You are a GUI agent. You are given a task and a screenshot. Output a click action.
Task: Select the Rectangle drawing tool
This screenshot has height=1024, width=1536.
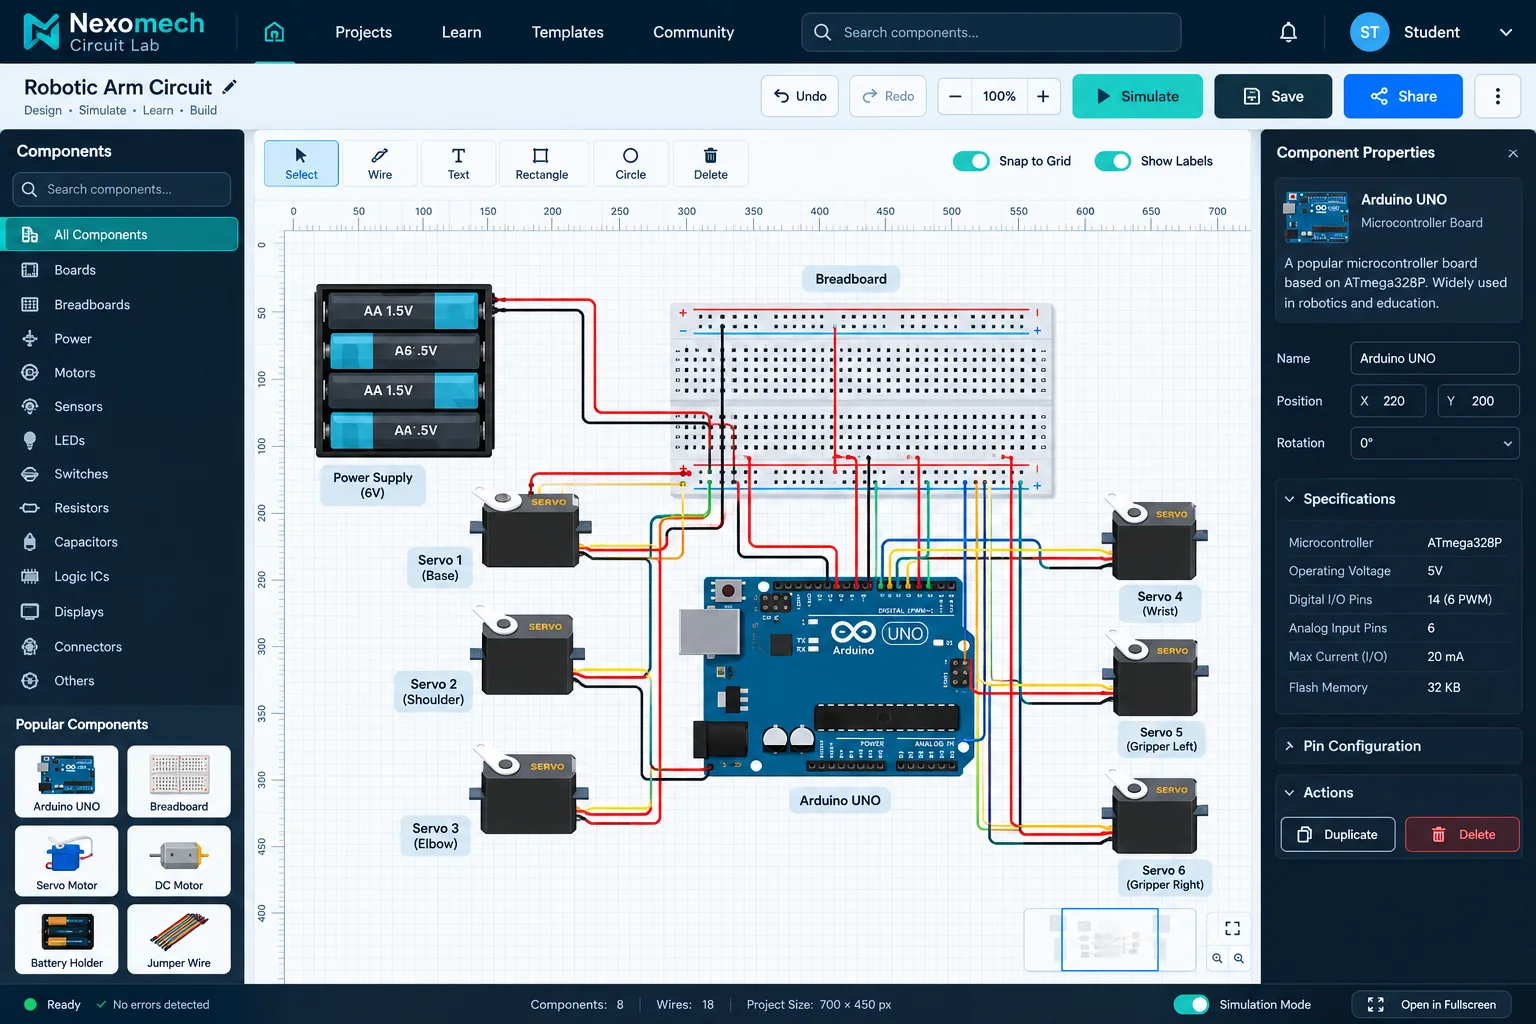click(x=541, y=163)
